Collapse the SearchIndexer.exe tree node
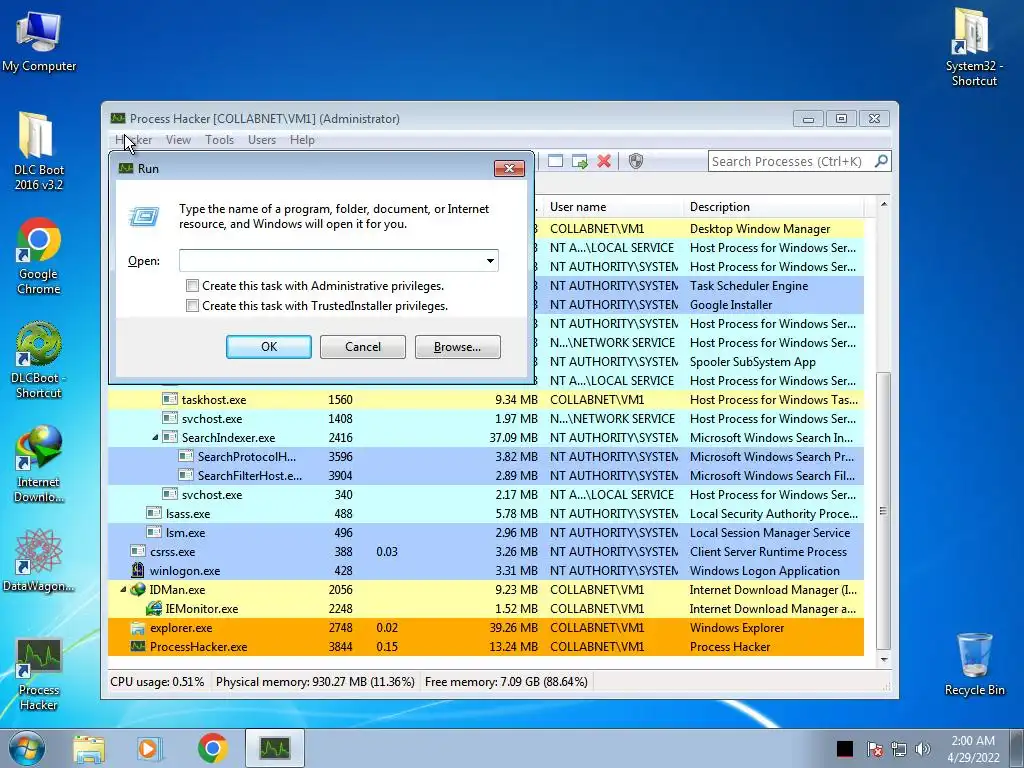This screenshot has width=1024, height=768. coord(155,438)
